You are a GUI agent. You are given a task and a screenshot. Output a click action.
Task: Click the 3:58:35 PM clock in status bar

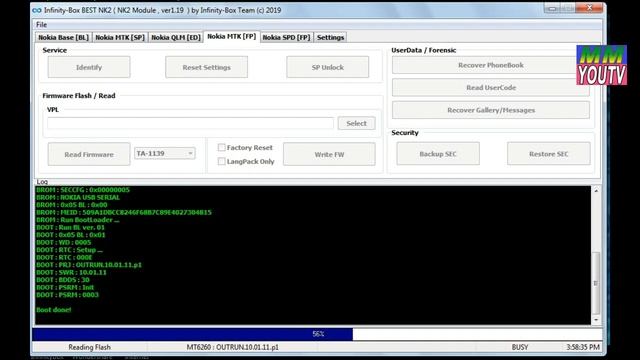click(583, 347)
